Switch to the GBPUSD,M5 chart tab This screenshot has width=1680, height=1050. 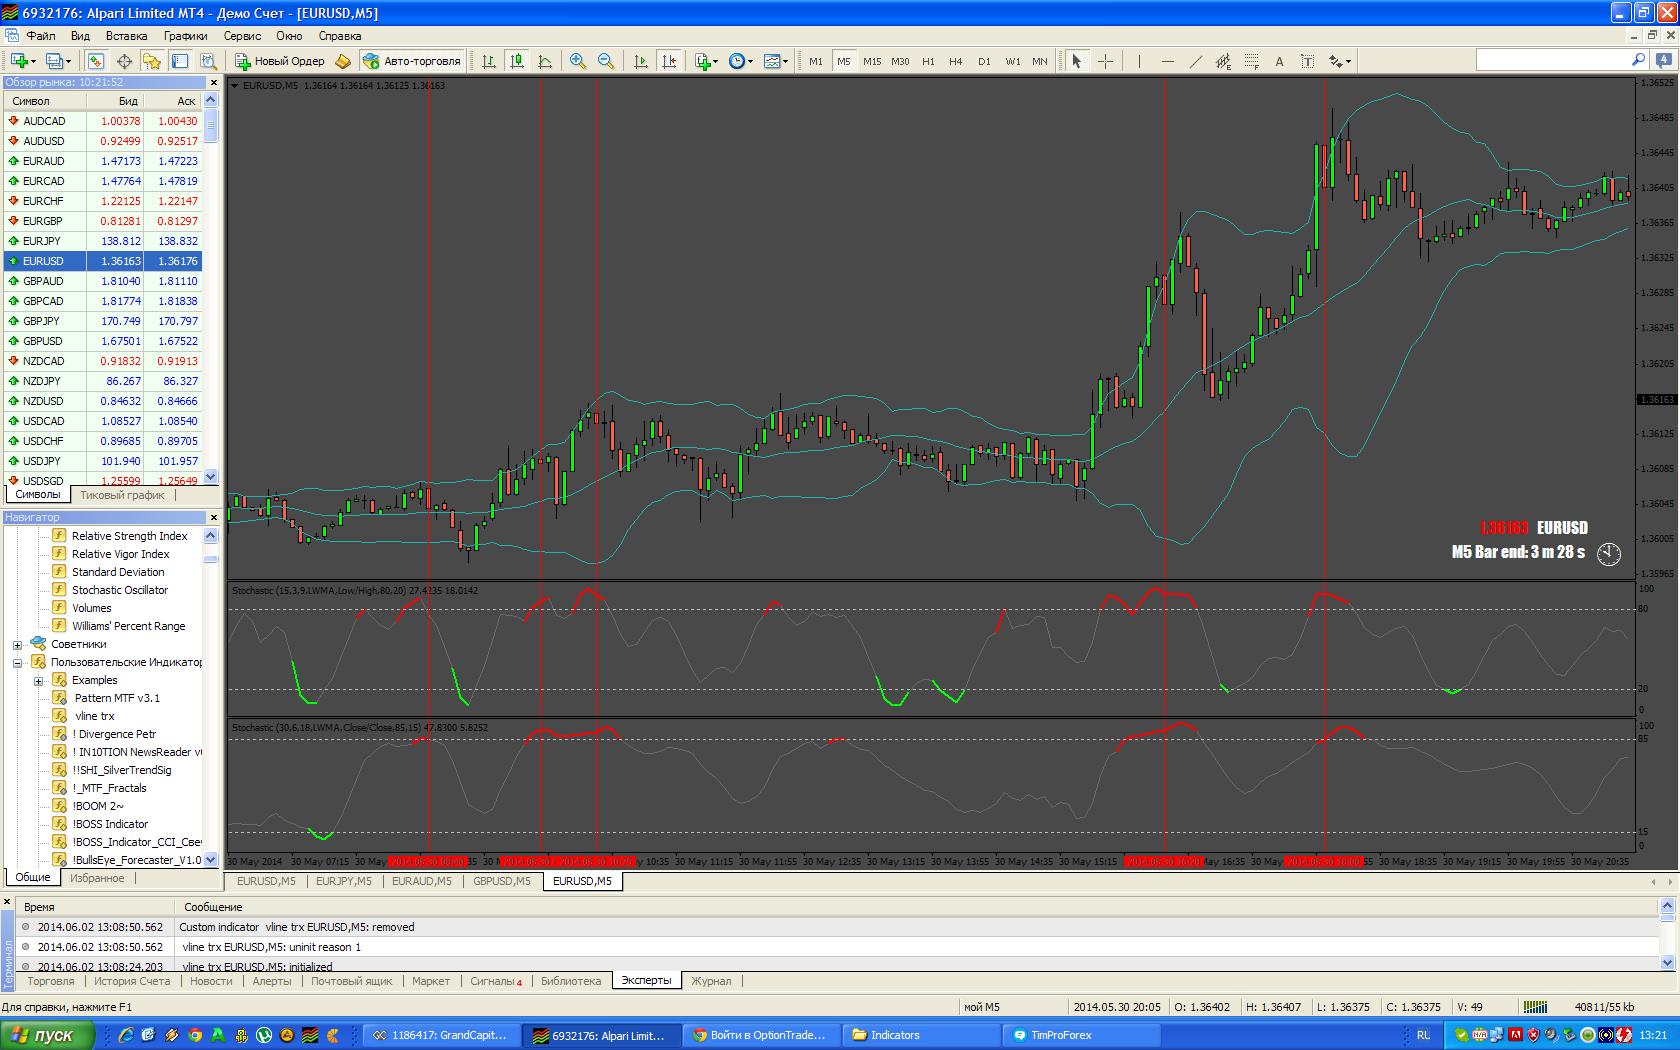tap(501, 881)
